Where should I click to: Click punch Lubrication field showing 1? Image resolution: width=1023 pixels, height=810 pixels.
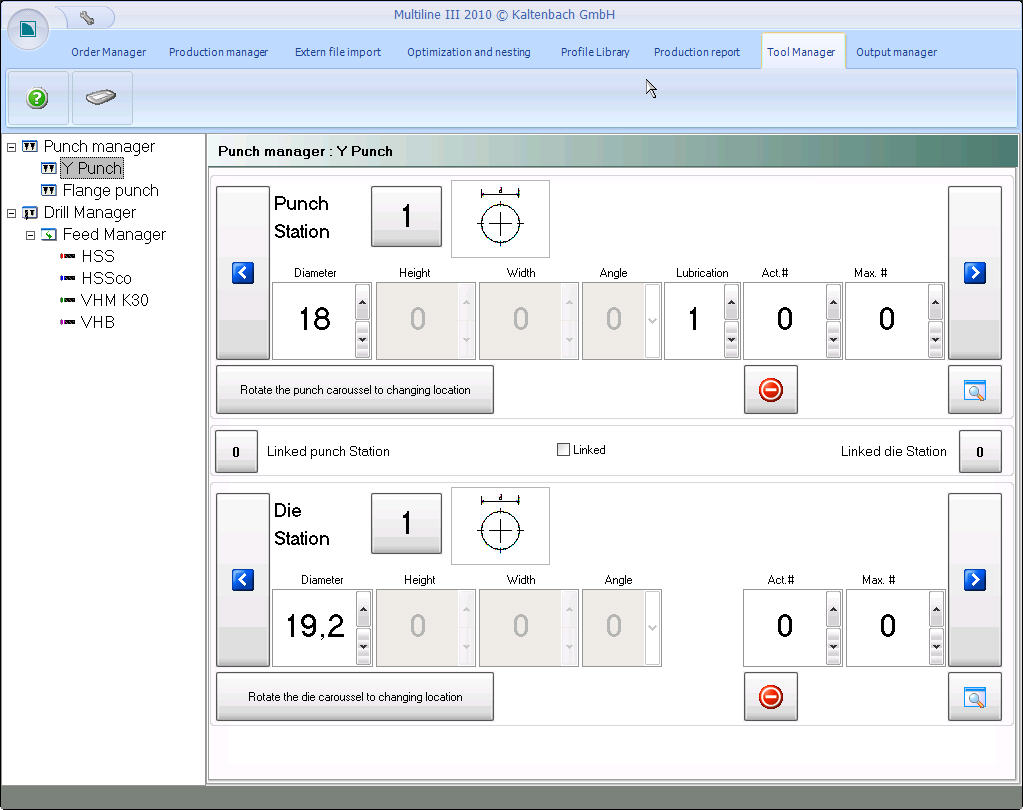(x=694, y=320)
